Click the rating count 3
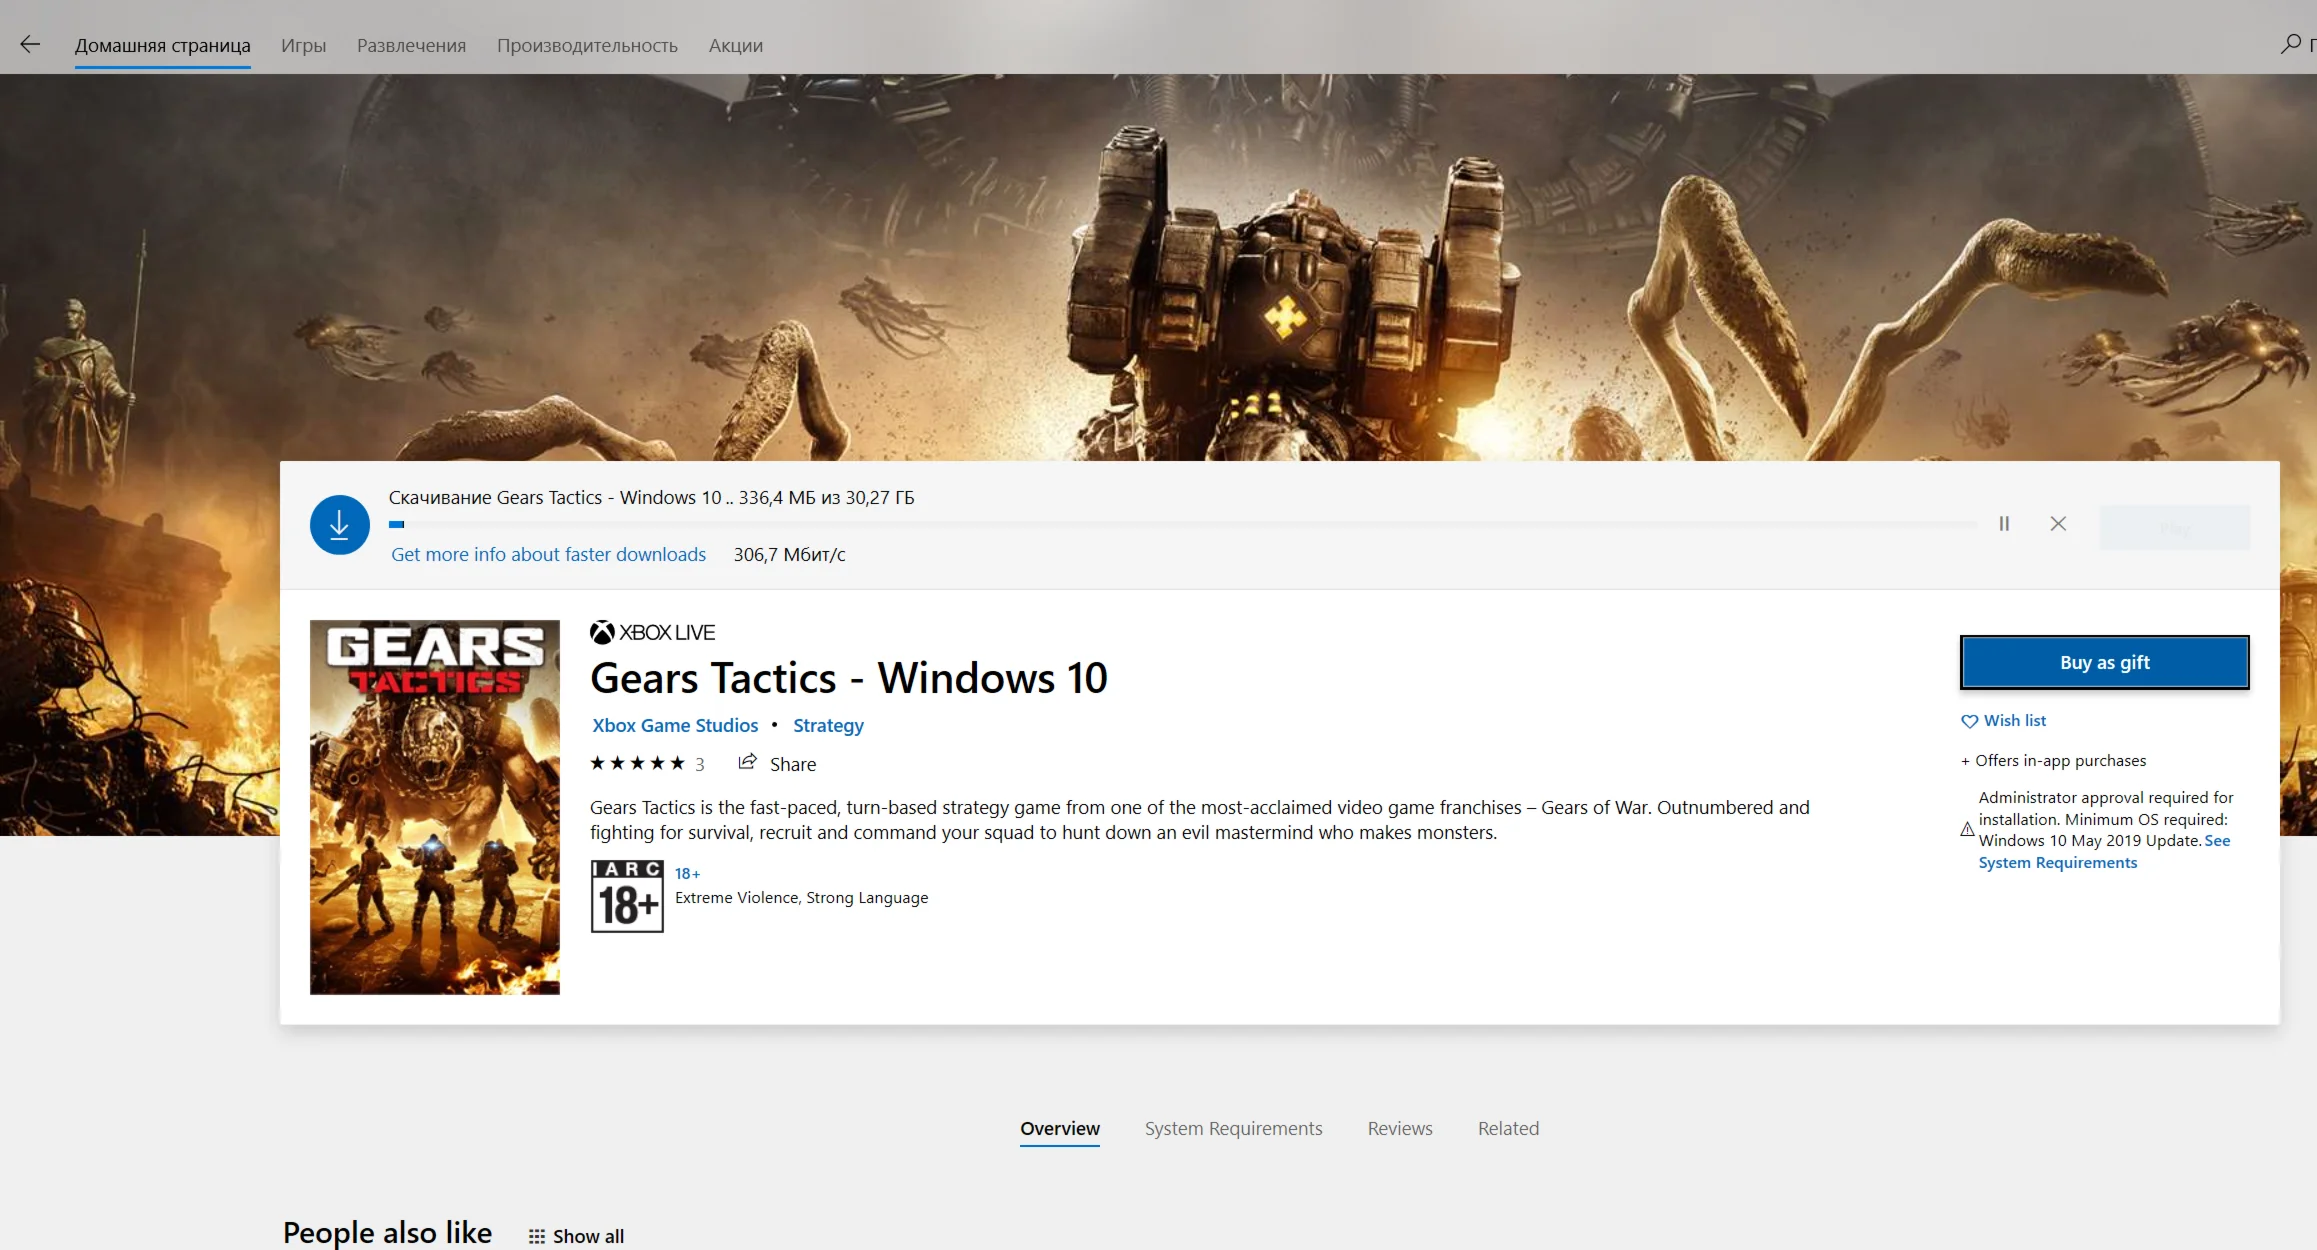 pyautogui.click(x=700, y=764)
